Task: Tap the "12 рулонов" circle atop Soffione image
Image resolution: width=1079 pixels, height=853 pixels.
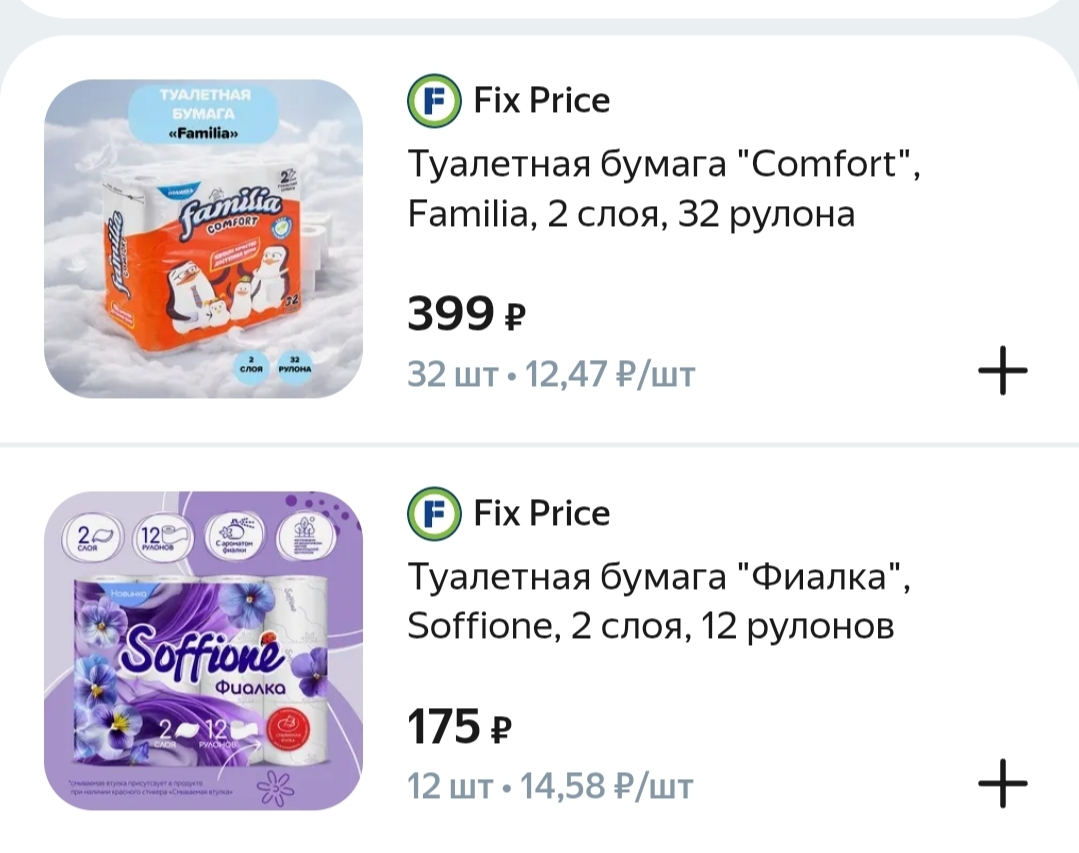Action: [158, 536]
